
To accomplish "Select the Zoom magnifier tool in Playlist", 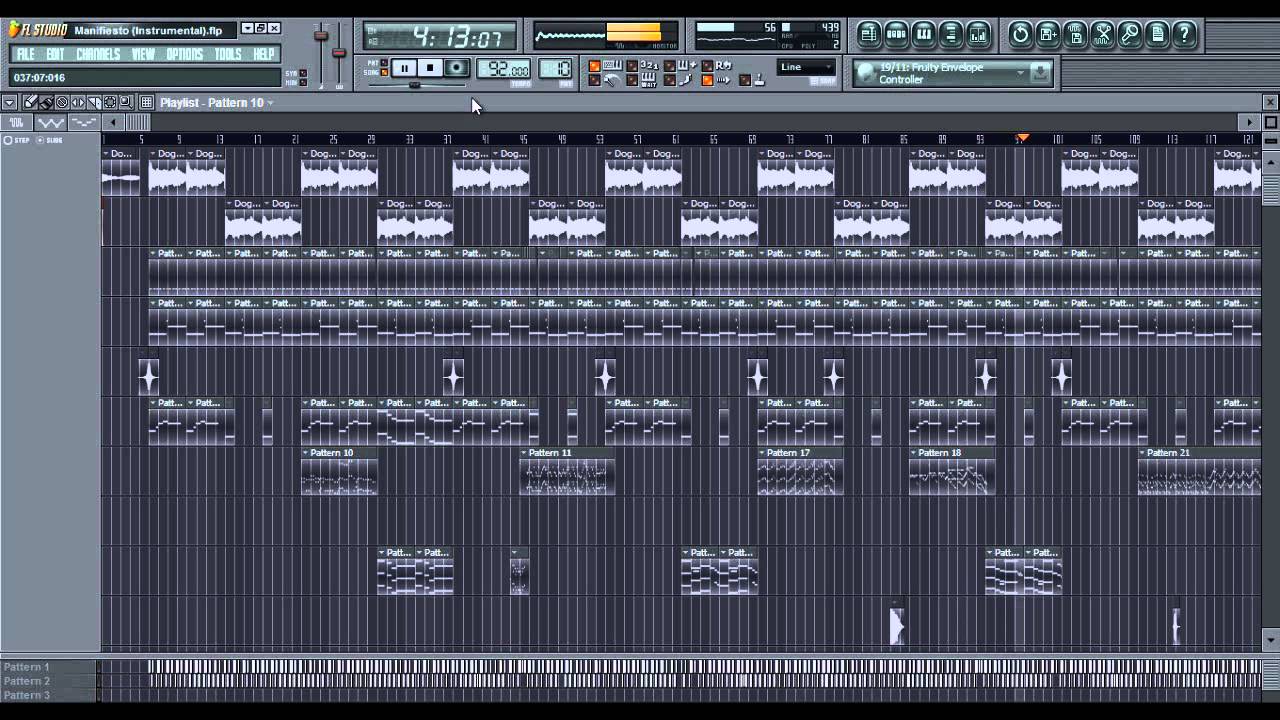I will [x=126, y=102].
